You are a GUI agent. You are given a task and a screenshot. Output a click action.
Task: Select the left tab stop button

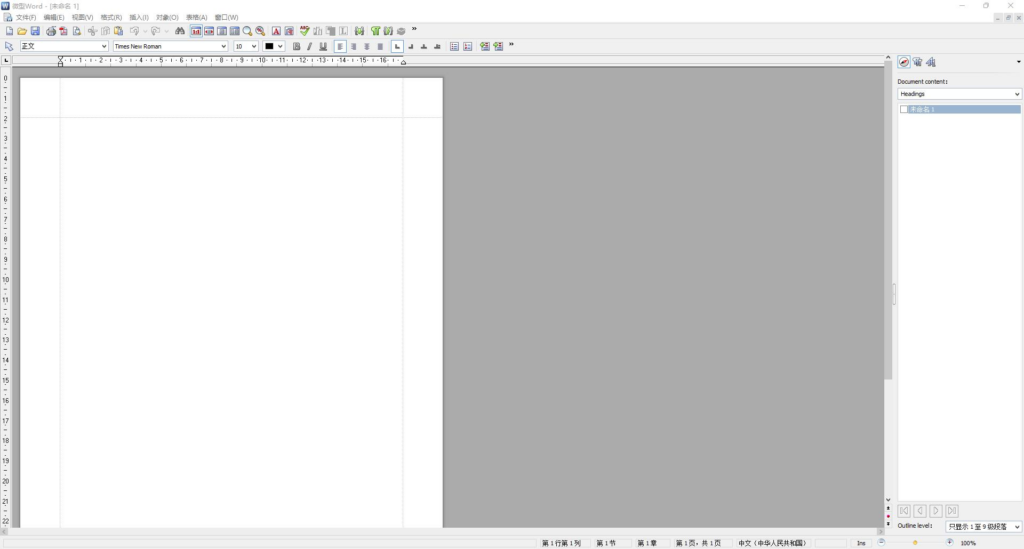click(x=397, y=46)
